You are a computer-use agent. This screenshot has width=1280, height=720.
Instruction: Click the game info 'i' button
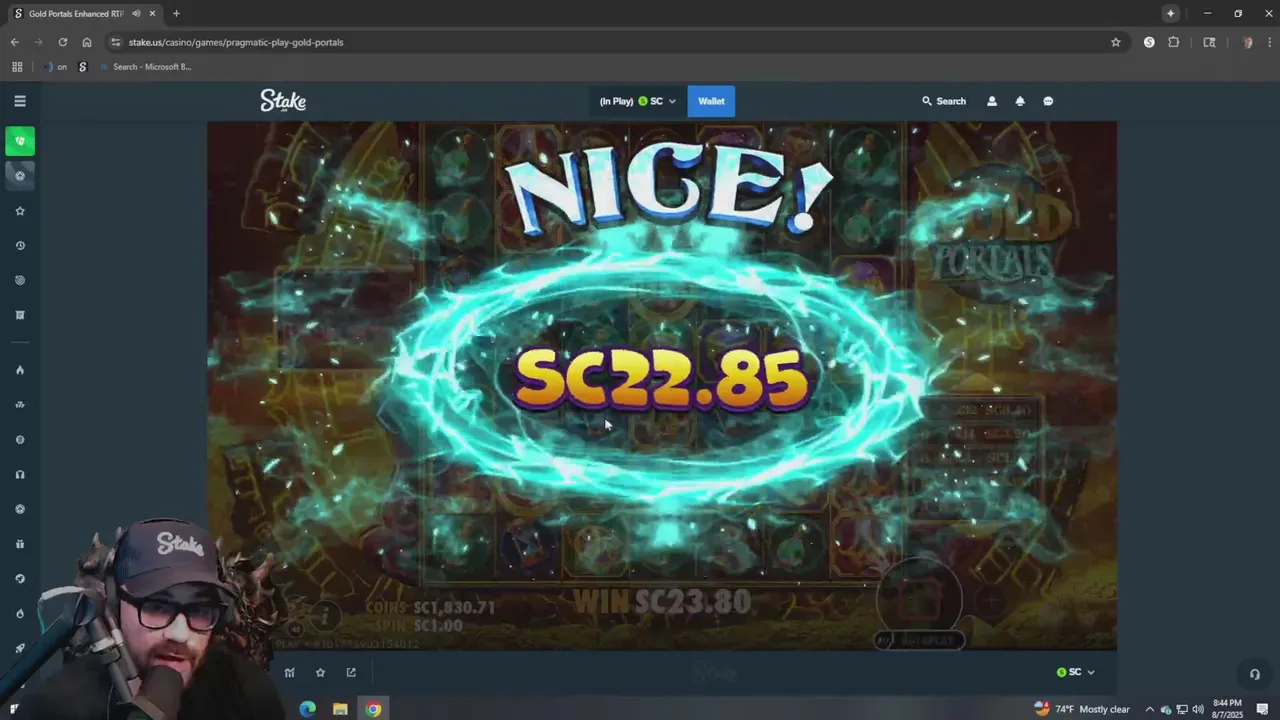[x=323, y=615]
